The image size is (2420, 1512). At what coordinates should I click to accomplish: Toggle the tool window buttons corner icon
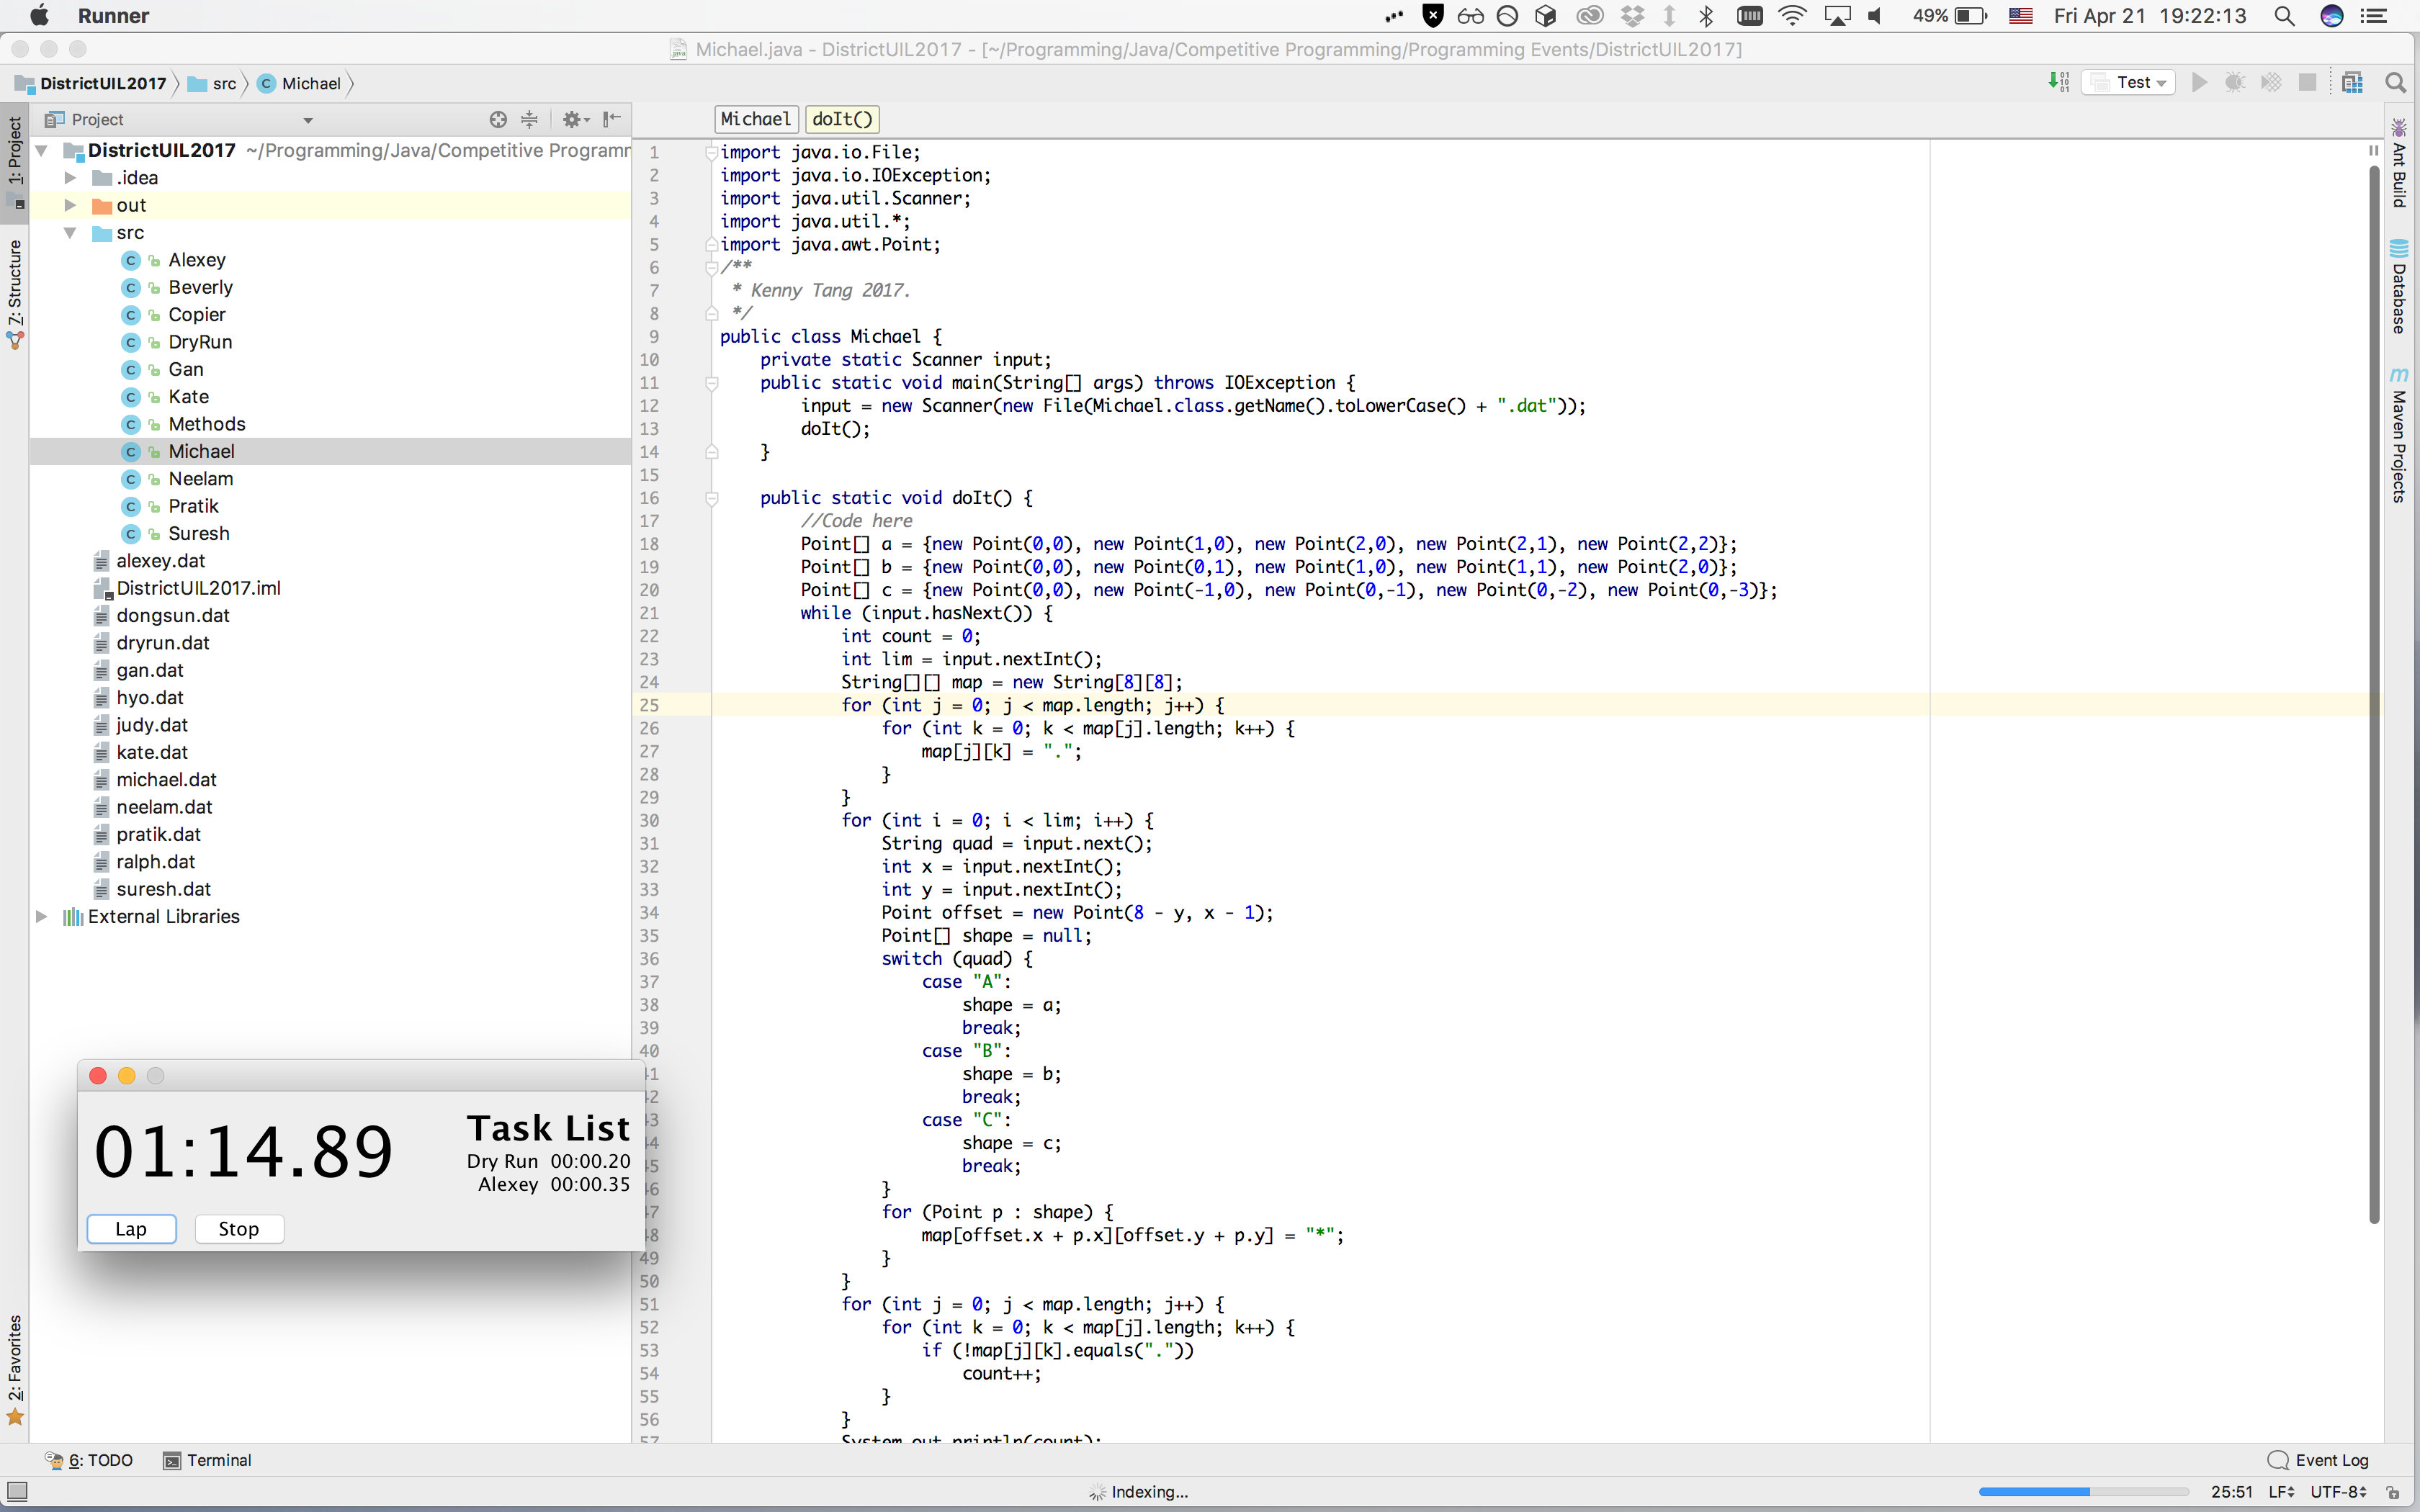click(x=17, y=1491)
